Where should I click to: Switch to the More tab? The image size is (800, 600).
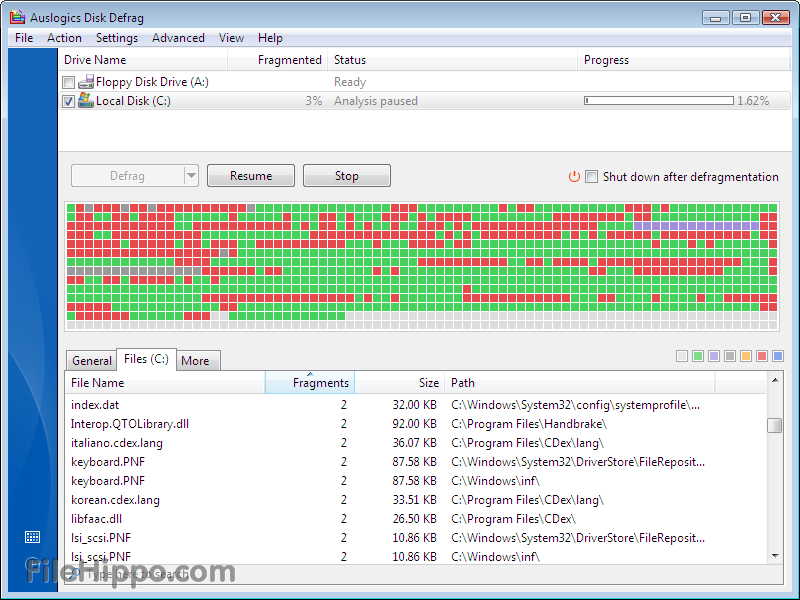point(196,360)
